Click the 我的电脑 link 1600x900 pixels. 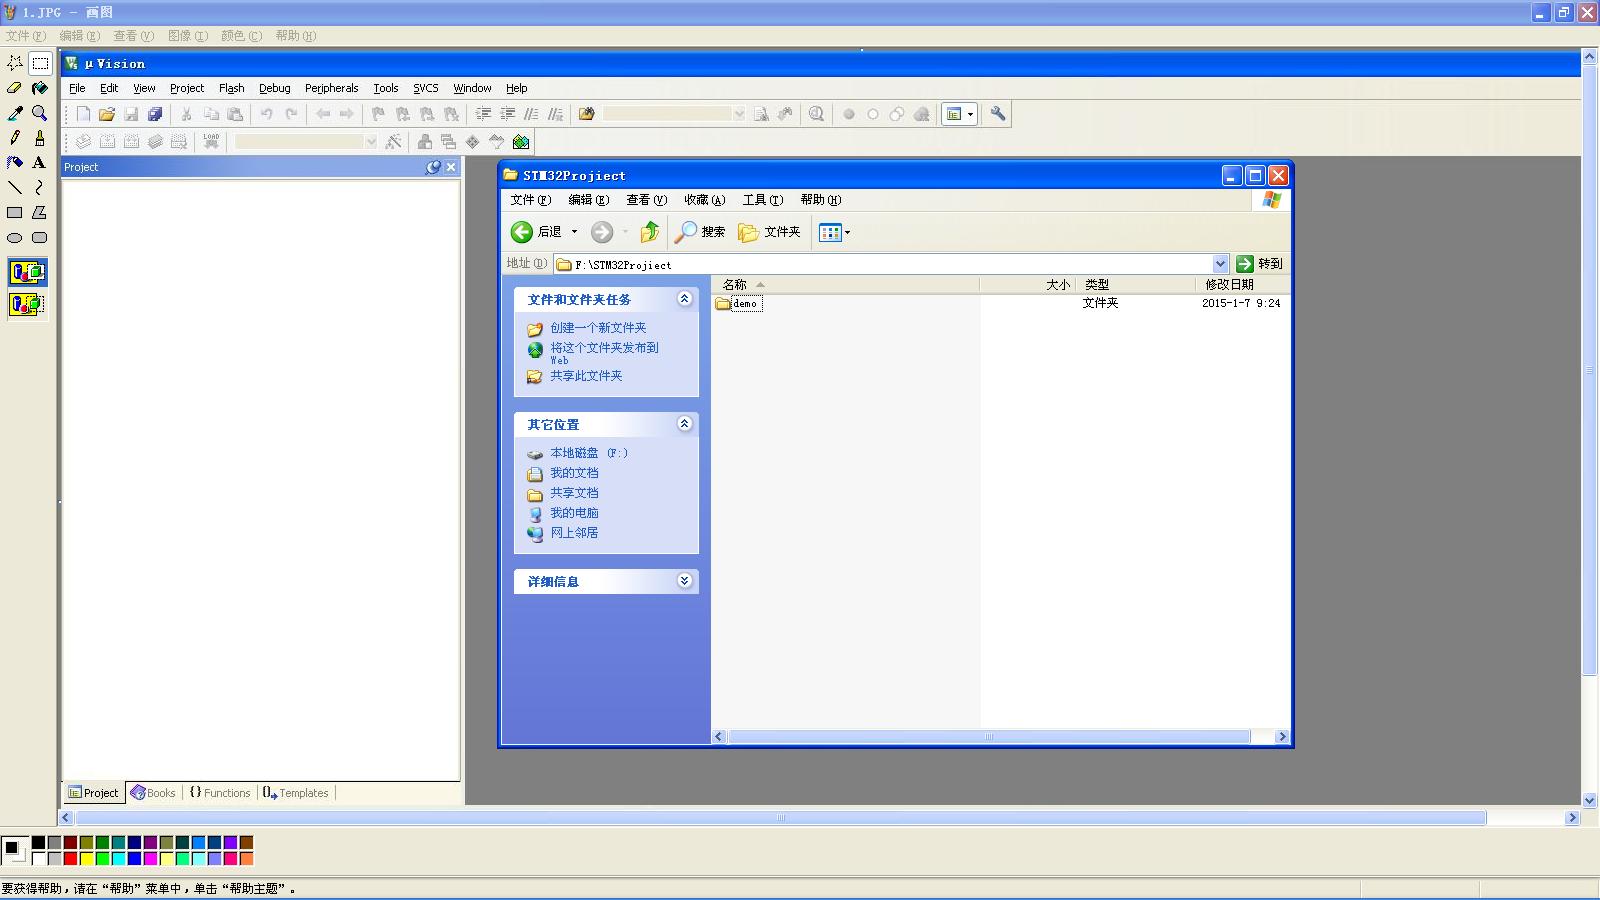click(574, 513)
